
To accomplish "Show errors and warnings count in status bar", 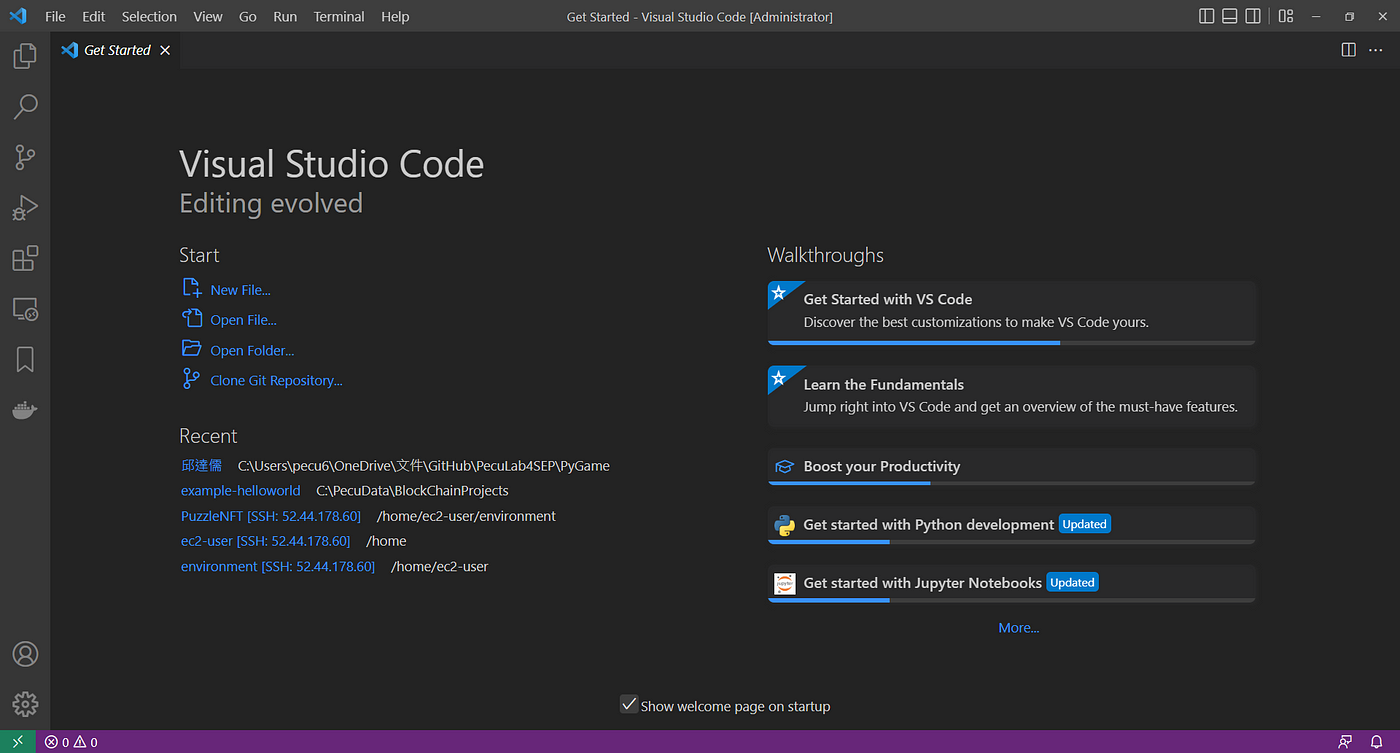I will 71,742.
